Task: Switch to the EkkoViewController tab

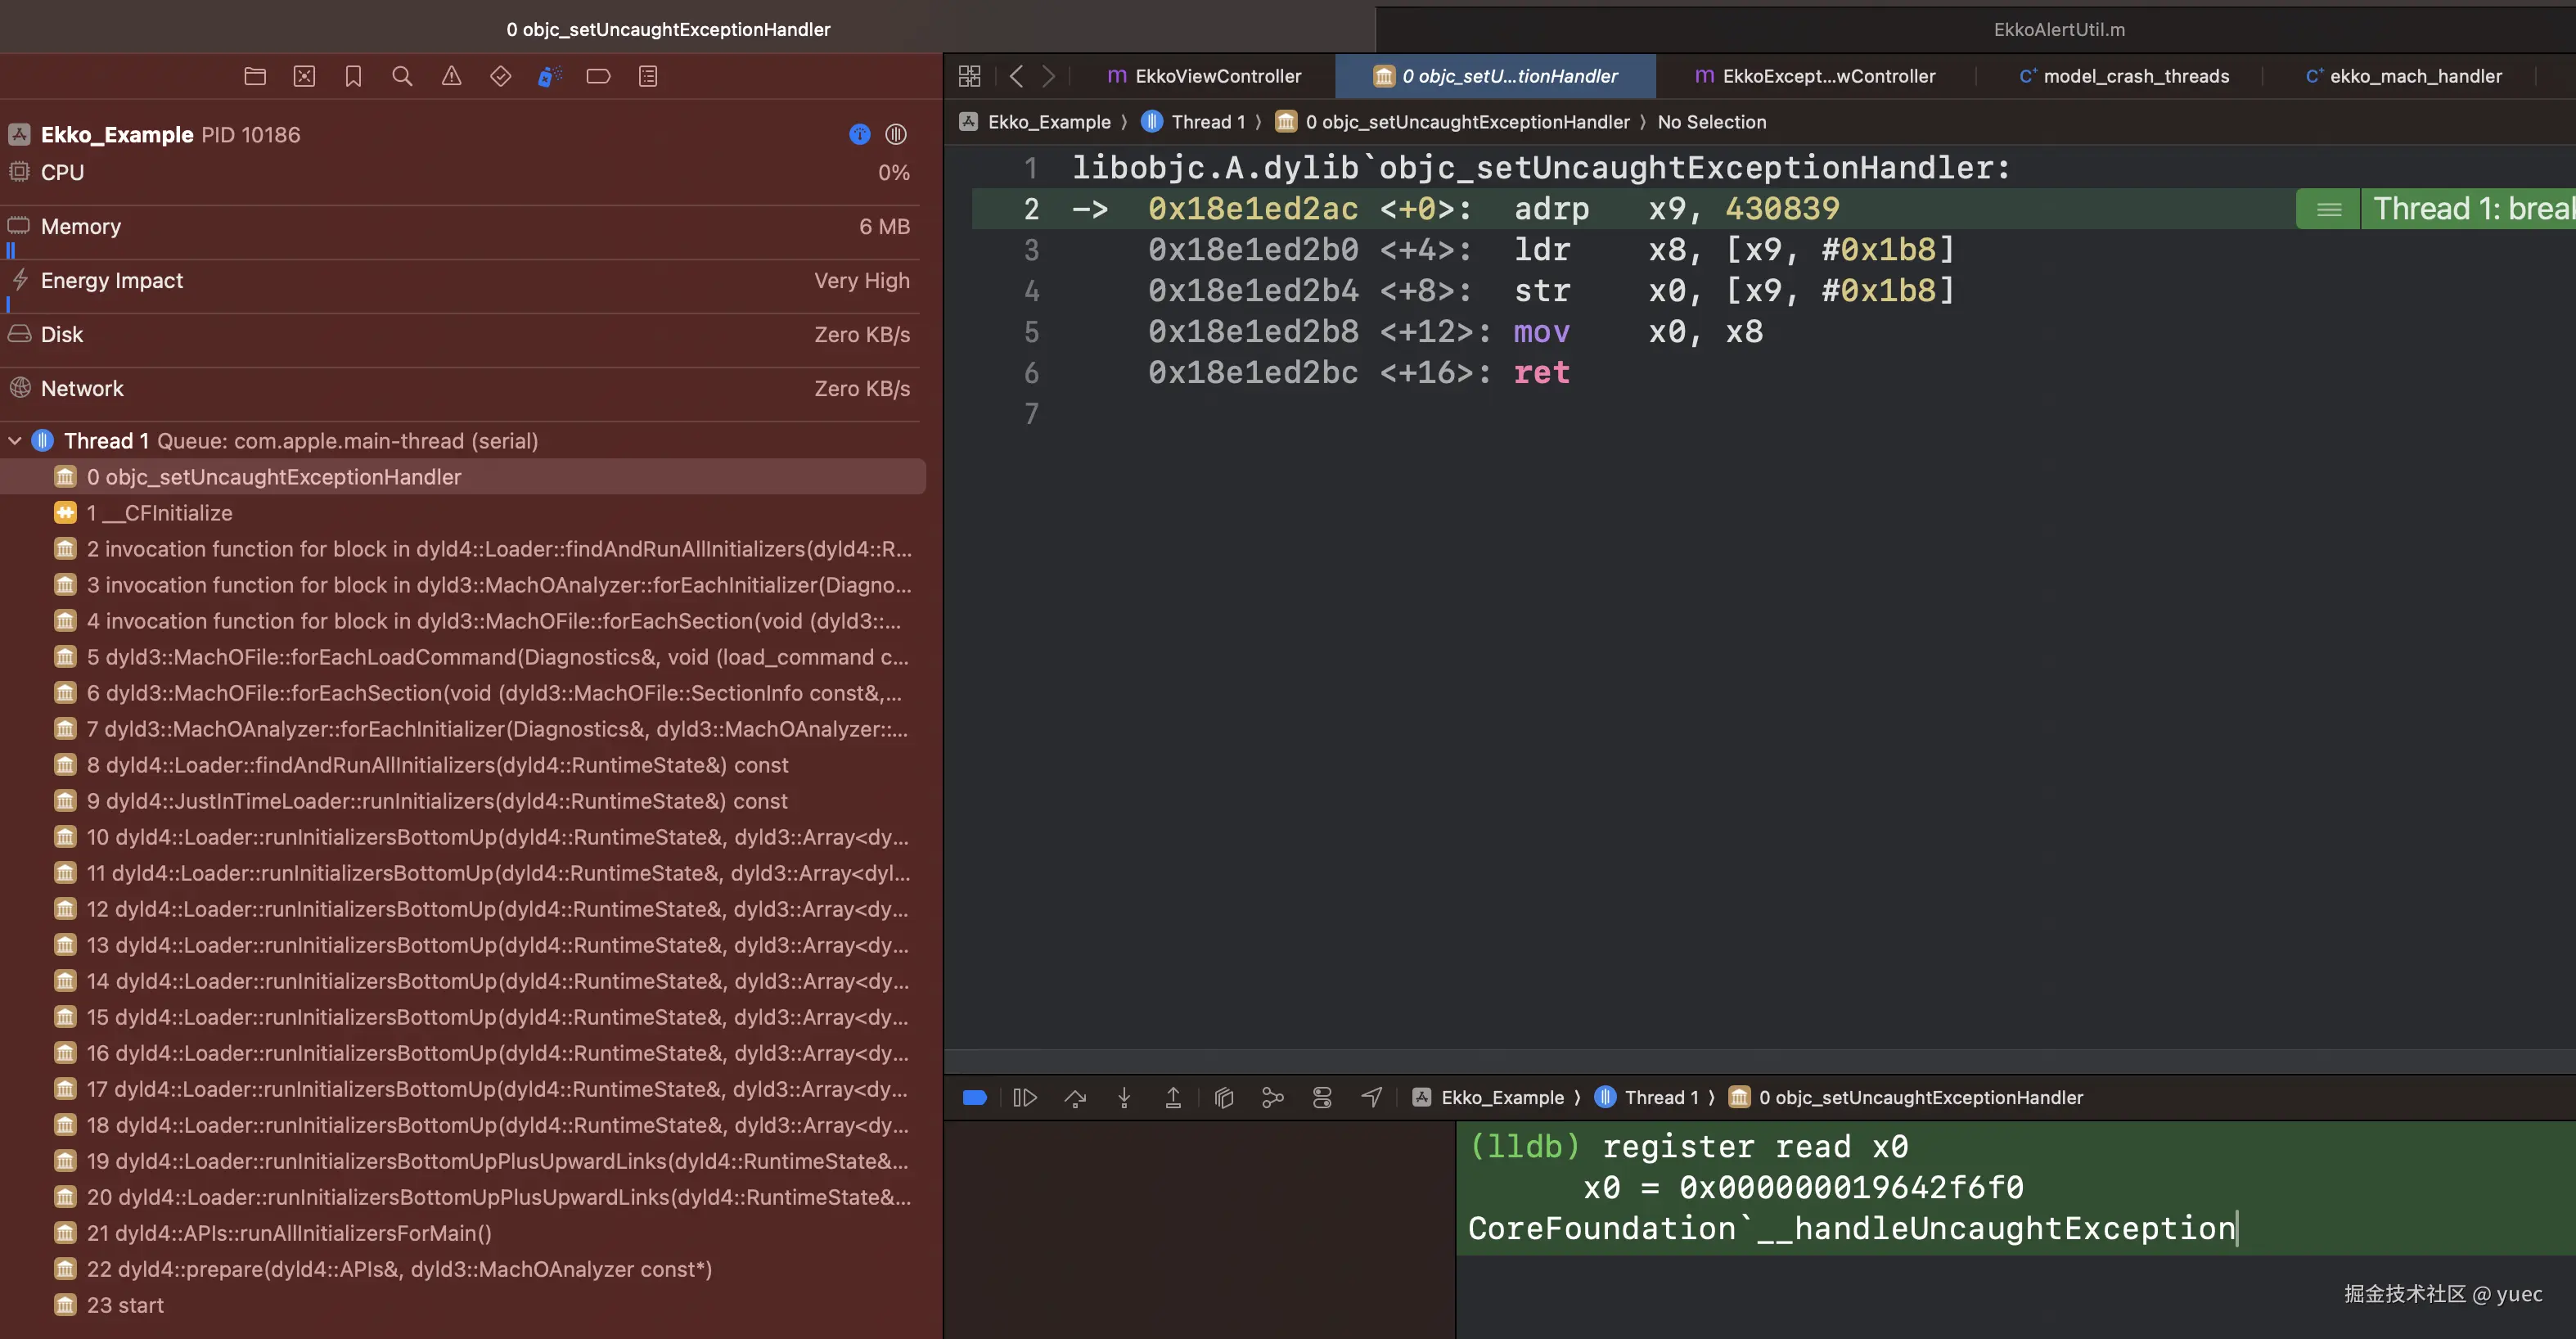Action: tap(1217, 76)
